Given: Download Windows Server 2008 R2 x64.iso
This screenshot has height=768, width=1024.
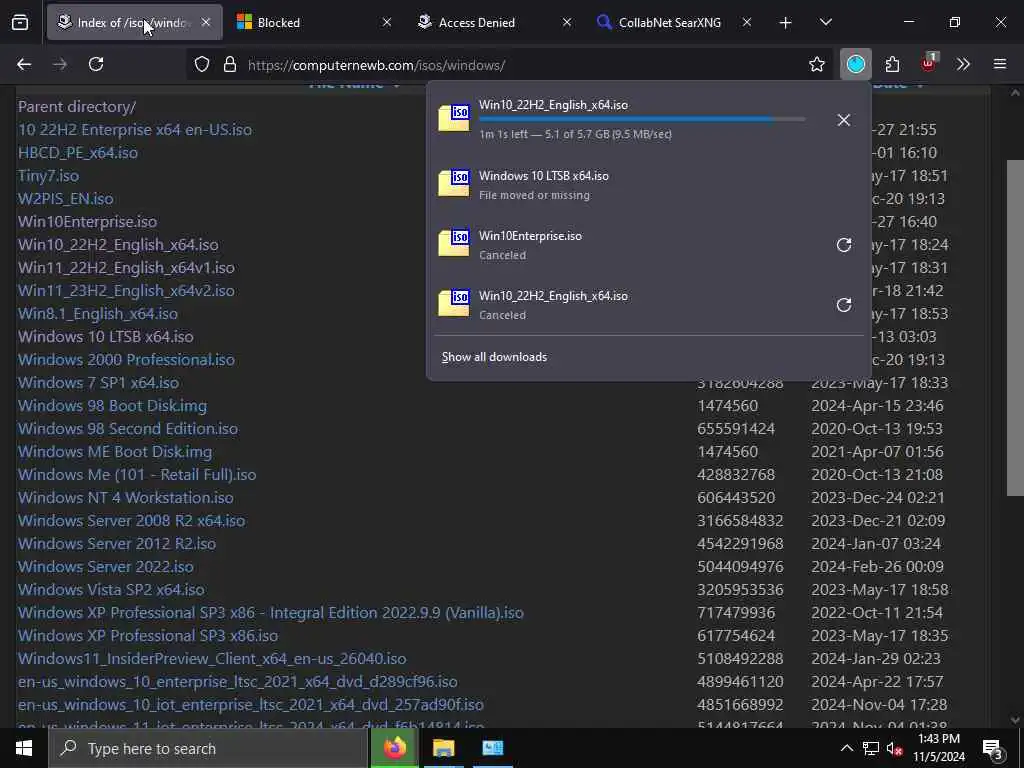Looking at the screenshot, I should pos(131,520).
